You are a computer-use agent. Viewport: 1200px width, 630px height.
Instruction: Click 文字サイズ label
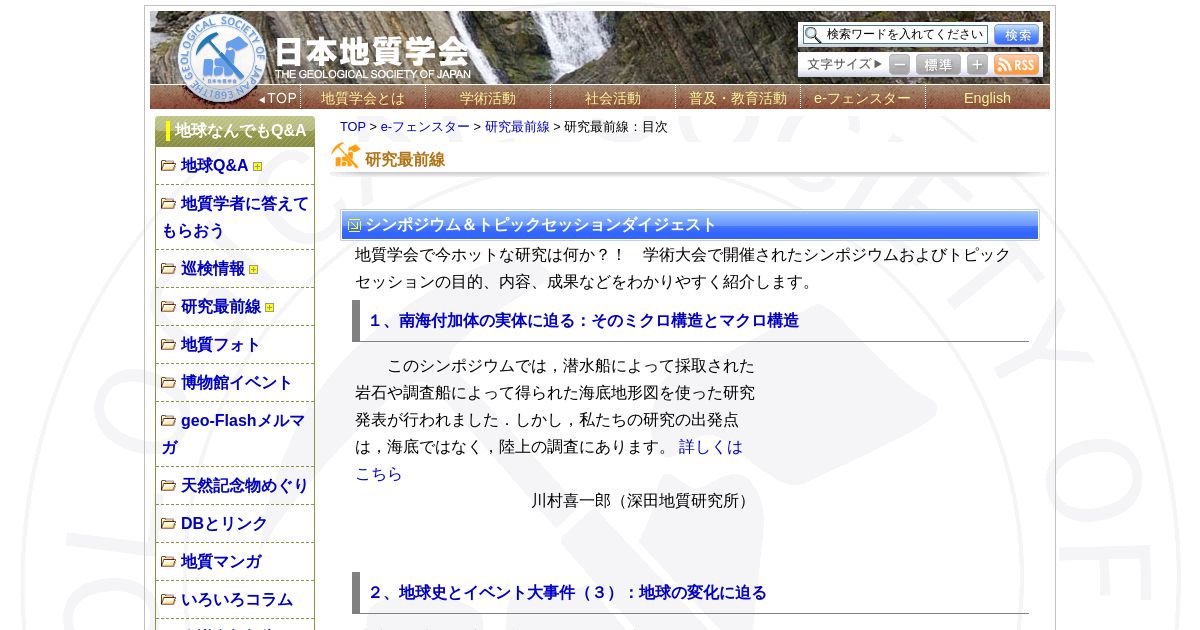(x=845, y=65)
